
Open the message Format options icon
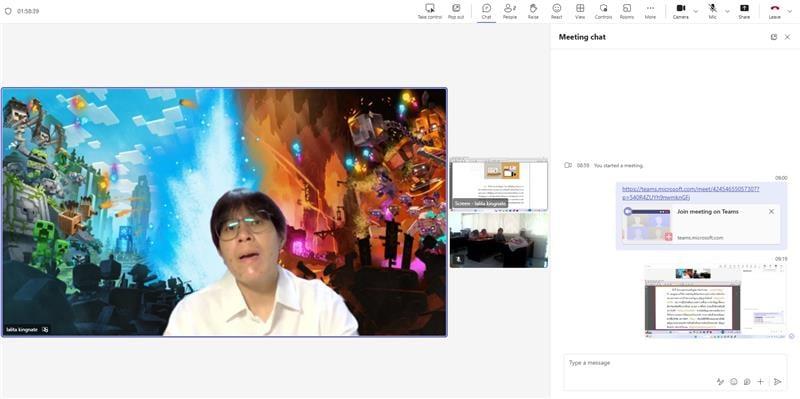click(720, 382)
